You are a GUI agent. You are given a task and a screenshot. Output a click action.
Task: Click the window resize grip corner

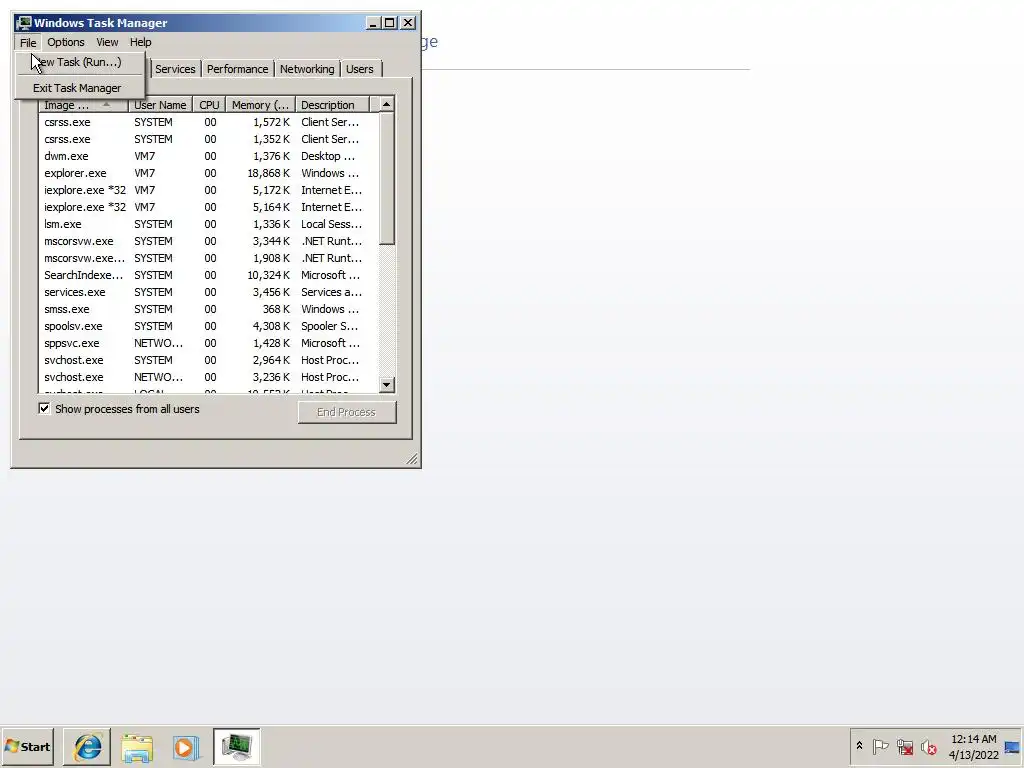[412, 459]
